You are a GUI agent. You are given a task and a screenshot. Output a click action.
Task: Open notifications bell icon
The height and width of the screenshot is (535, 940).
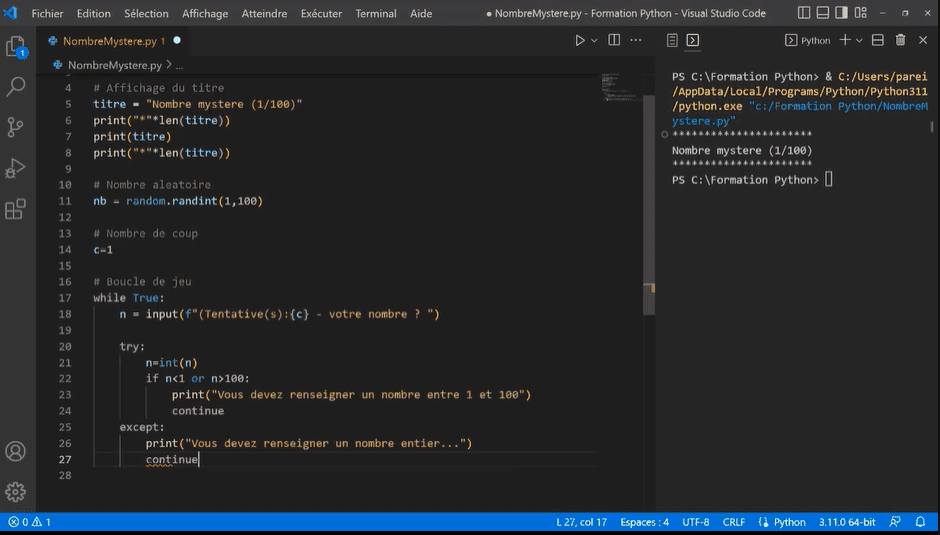tap(920, 522)
